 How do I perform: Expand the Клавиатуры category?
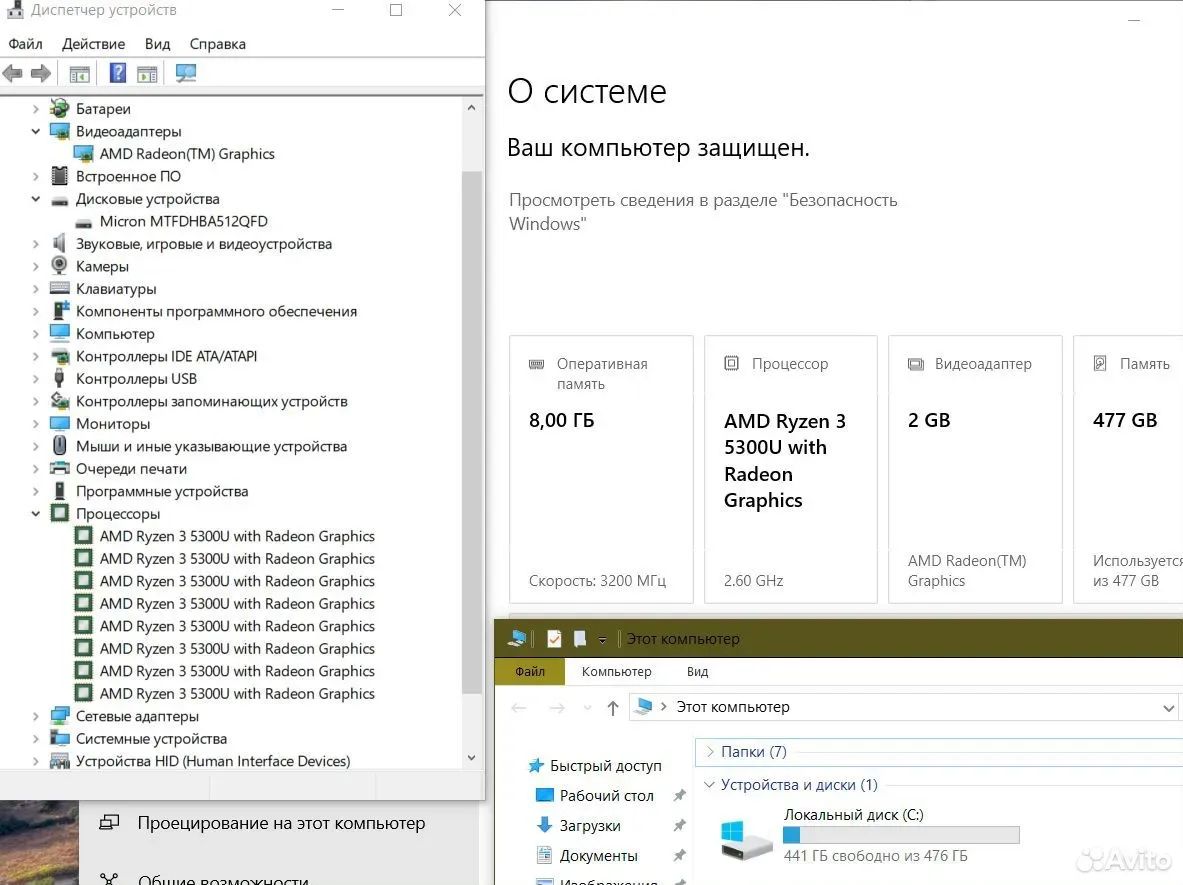point(35,289)
